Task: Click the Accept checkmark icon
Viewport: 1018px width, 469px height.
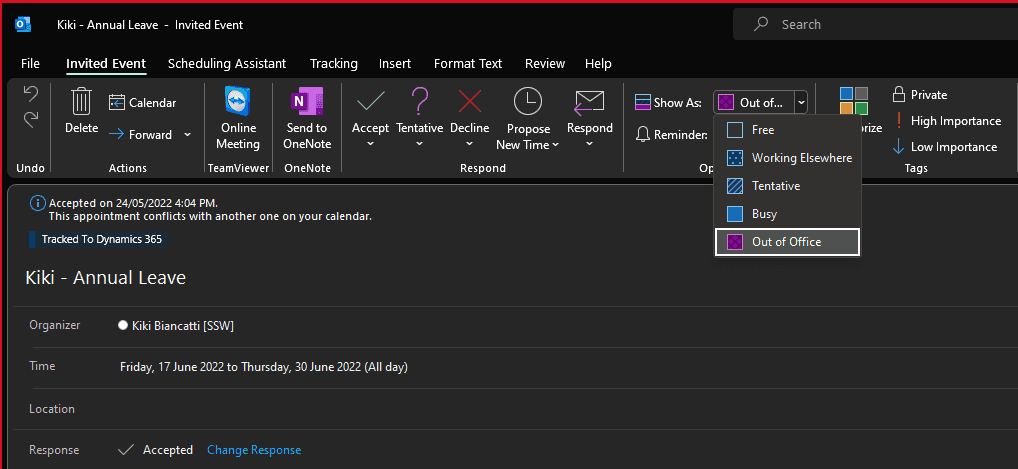Action: (370, 102)
